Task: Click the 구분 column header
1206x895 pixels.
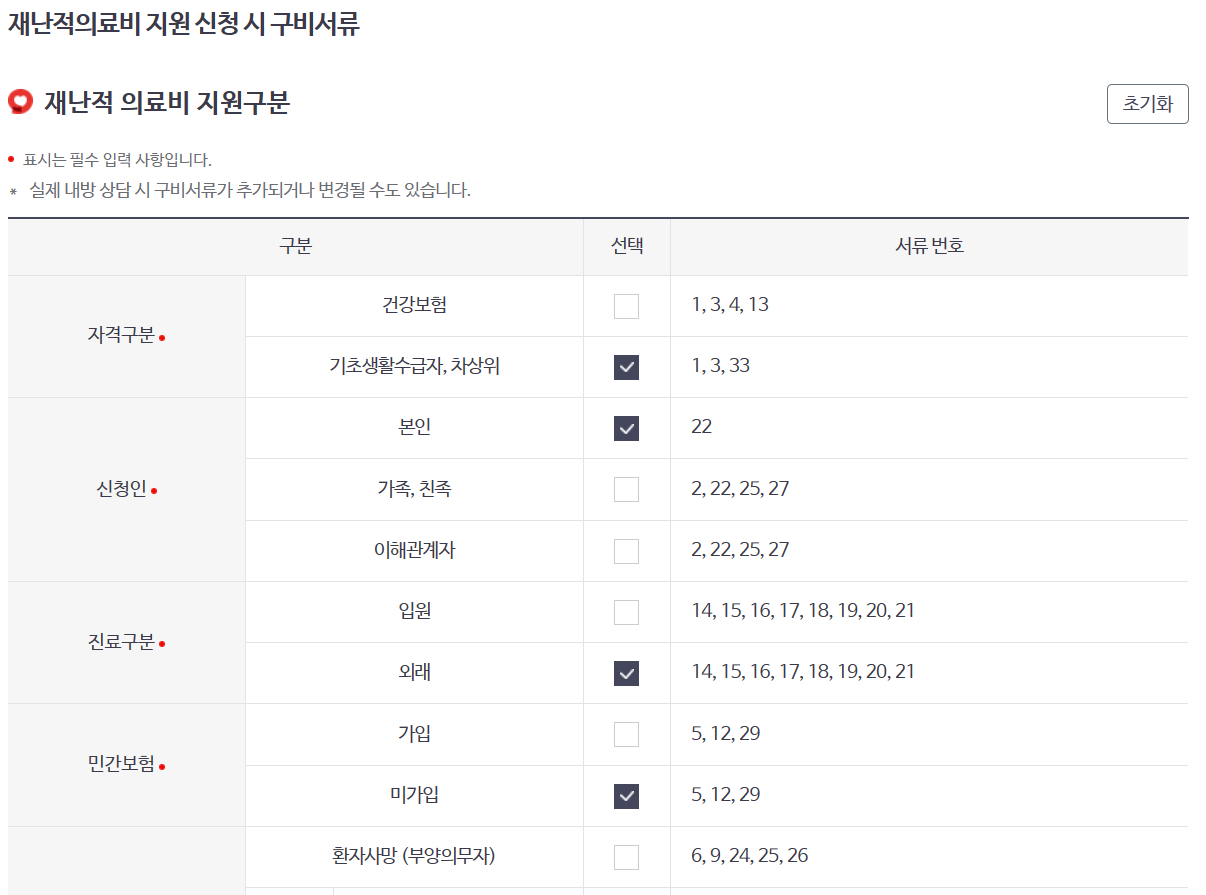Action: [x=294, y=247]
